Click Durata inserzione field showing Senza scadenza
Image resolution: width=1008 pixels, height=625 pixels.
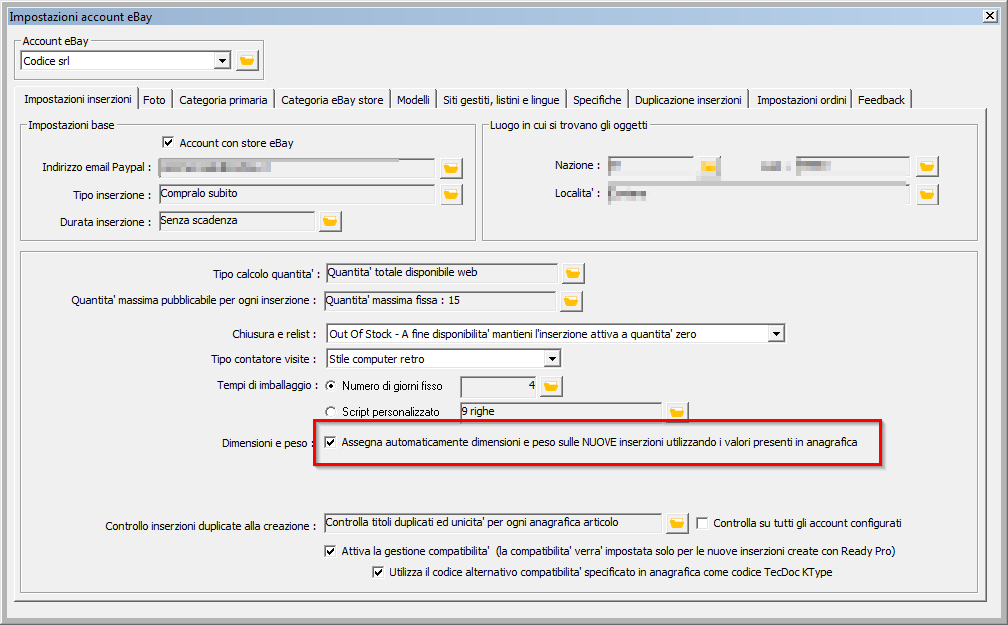point(237,221)
